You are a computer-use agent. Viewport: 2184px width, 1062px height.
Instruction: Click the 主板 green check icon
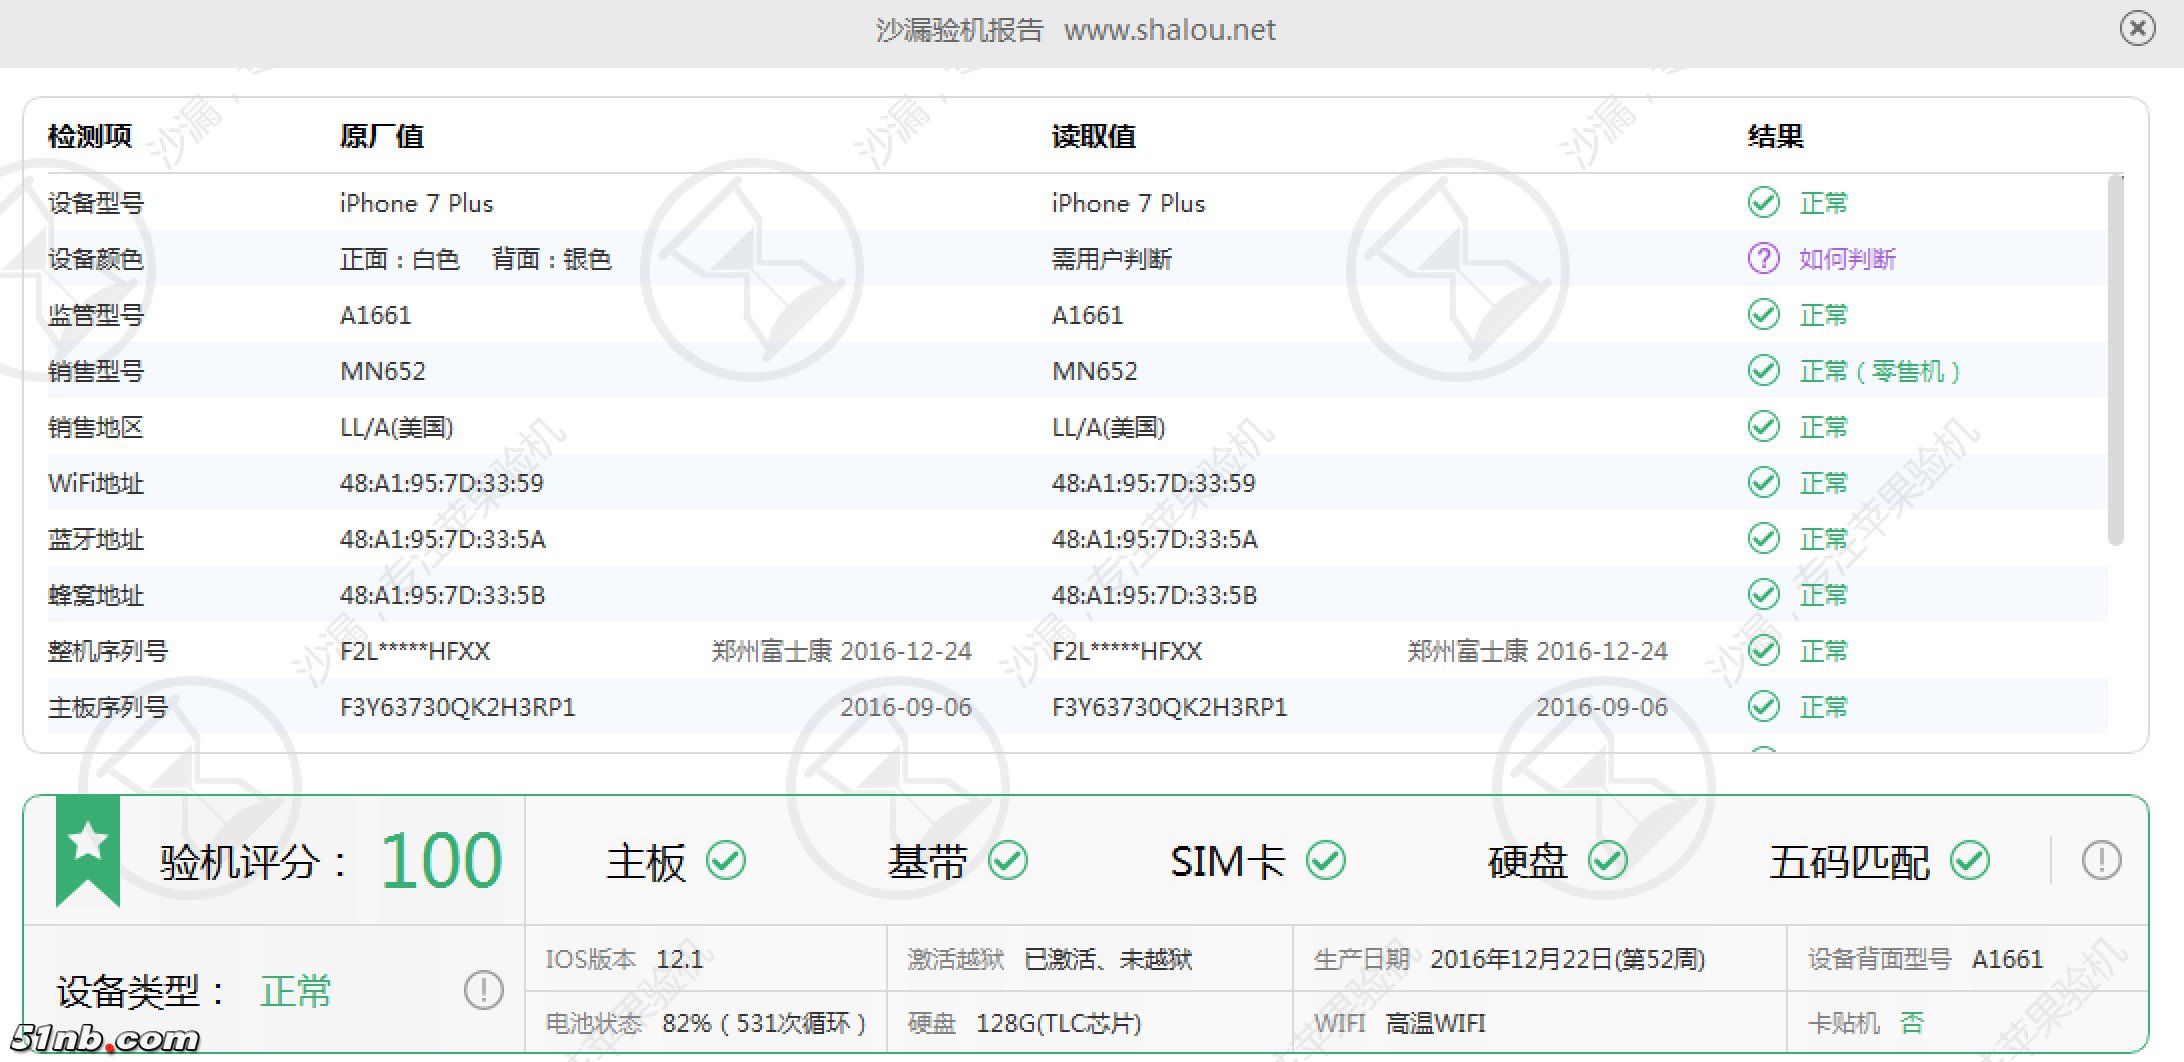pyautogui.click(x=726, y=861)
